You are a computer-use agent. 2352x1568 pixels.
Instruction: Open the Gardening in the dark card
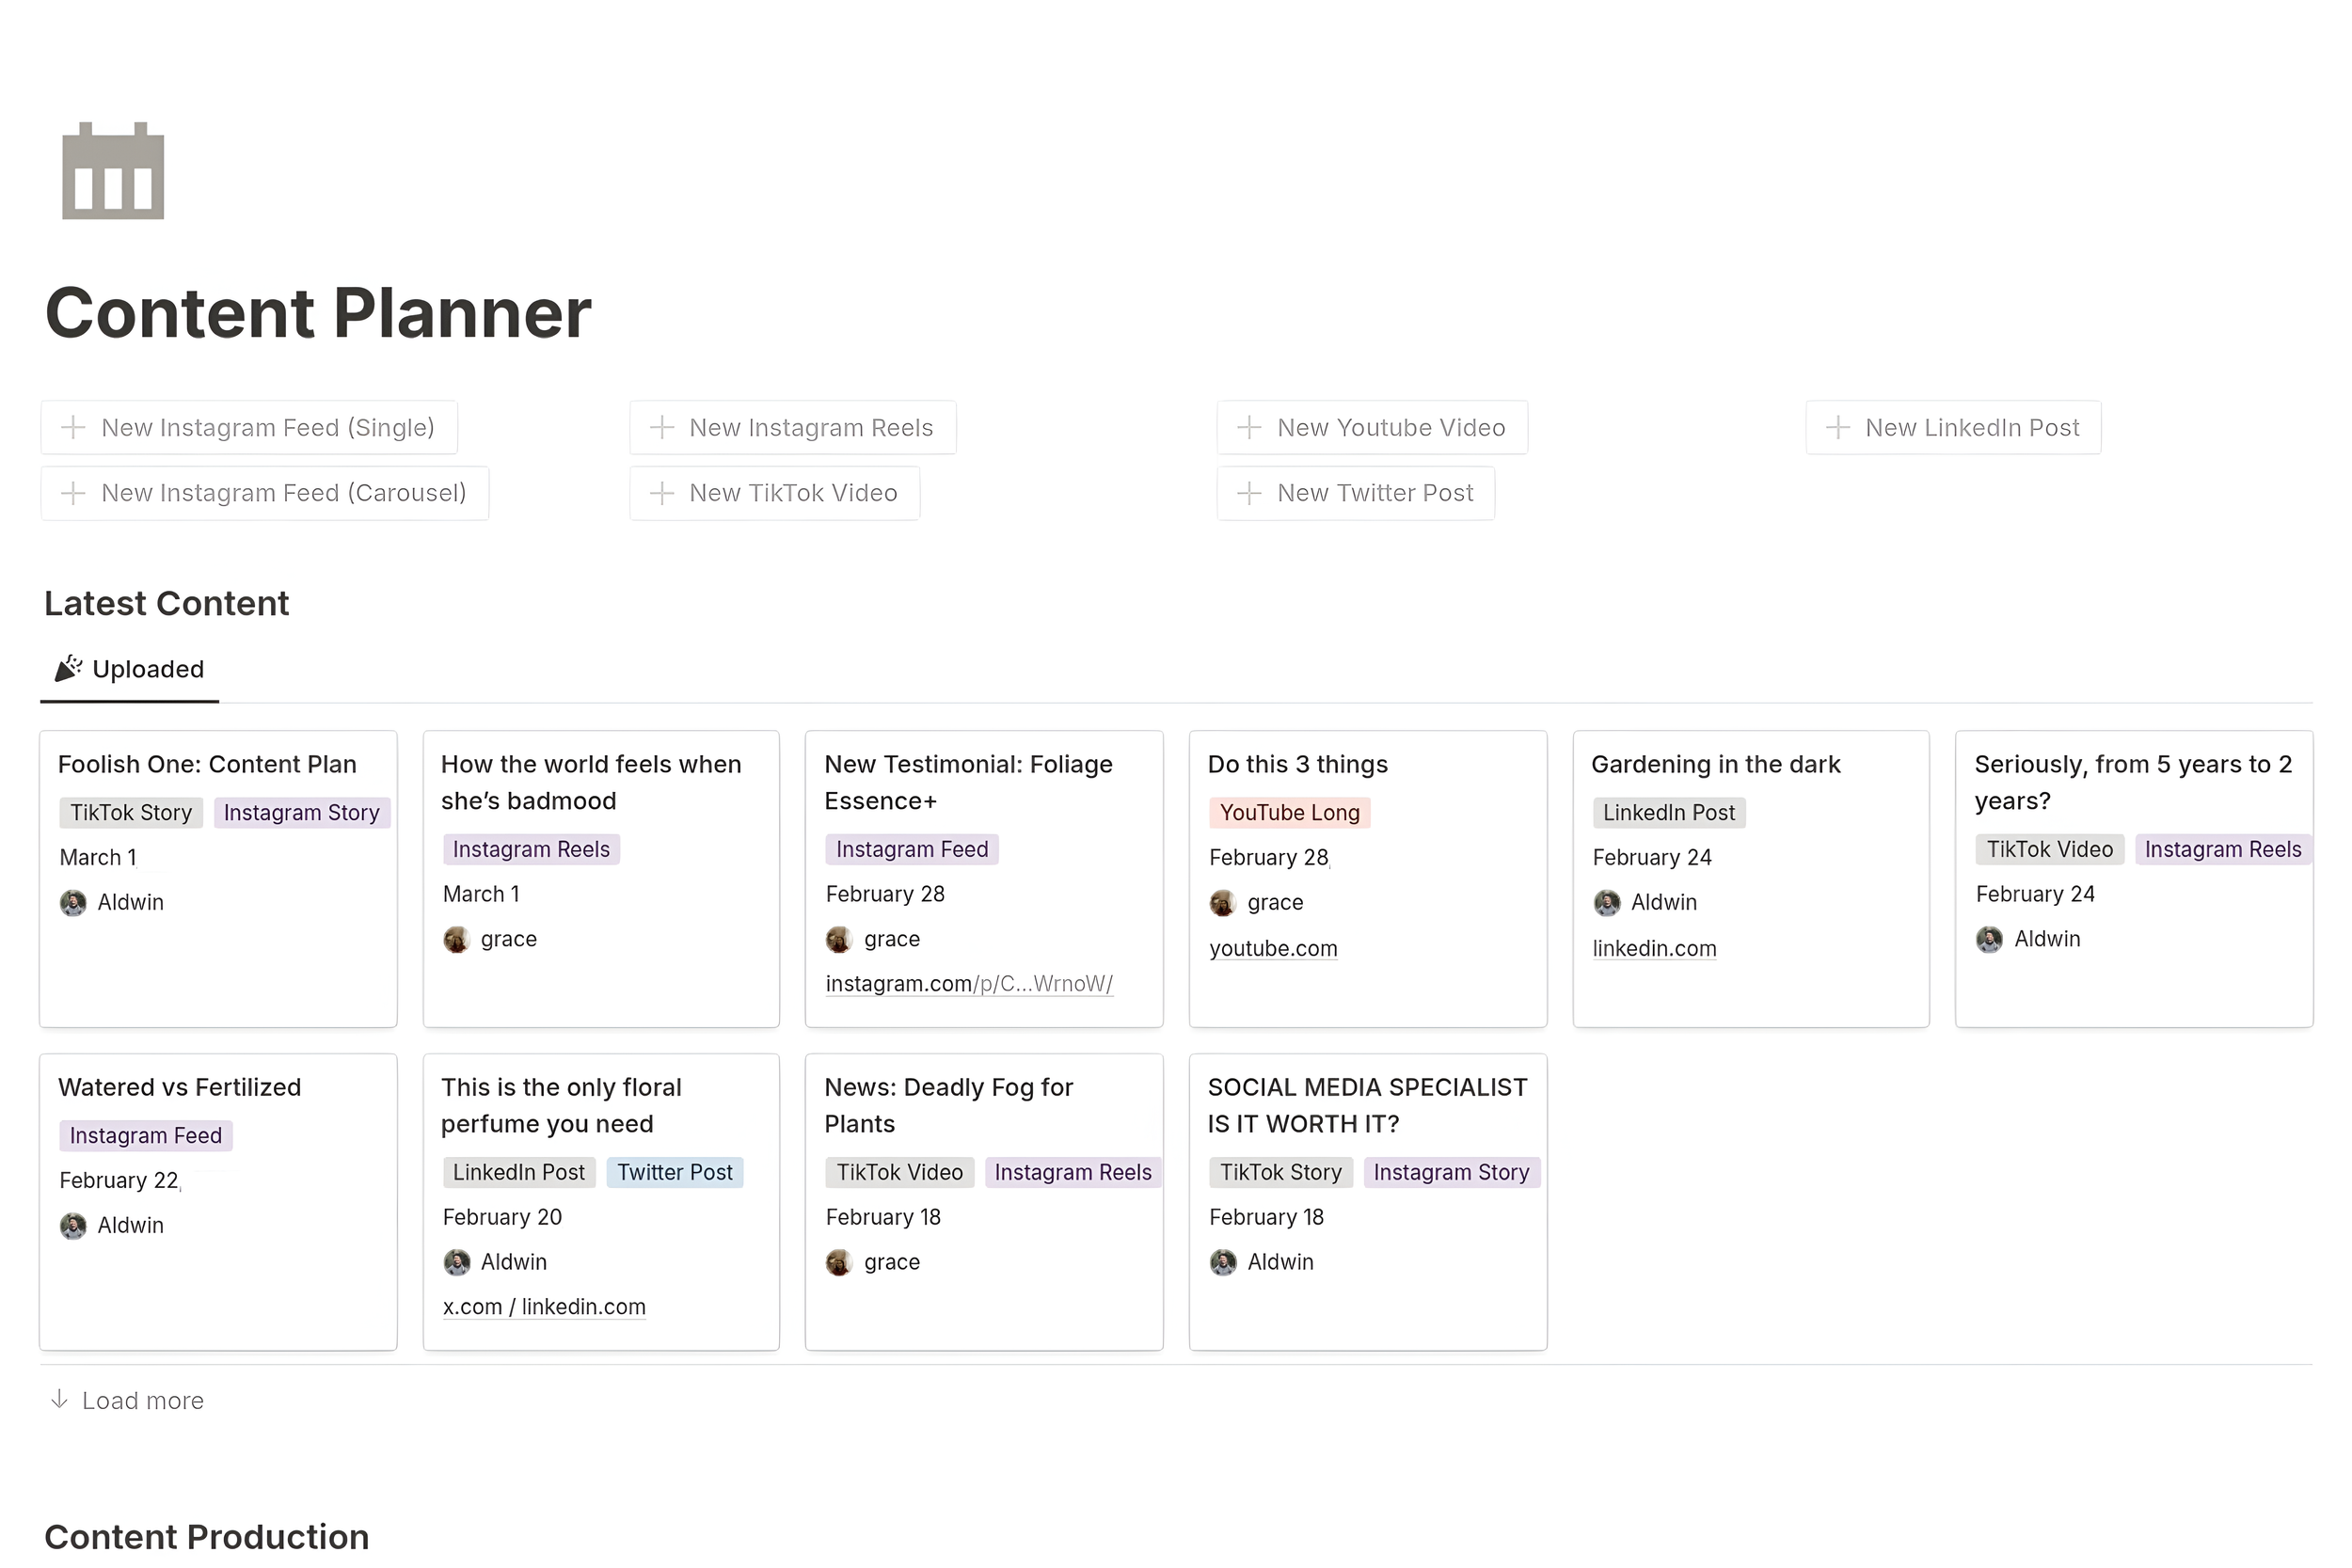[1715, 765]
